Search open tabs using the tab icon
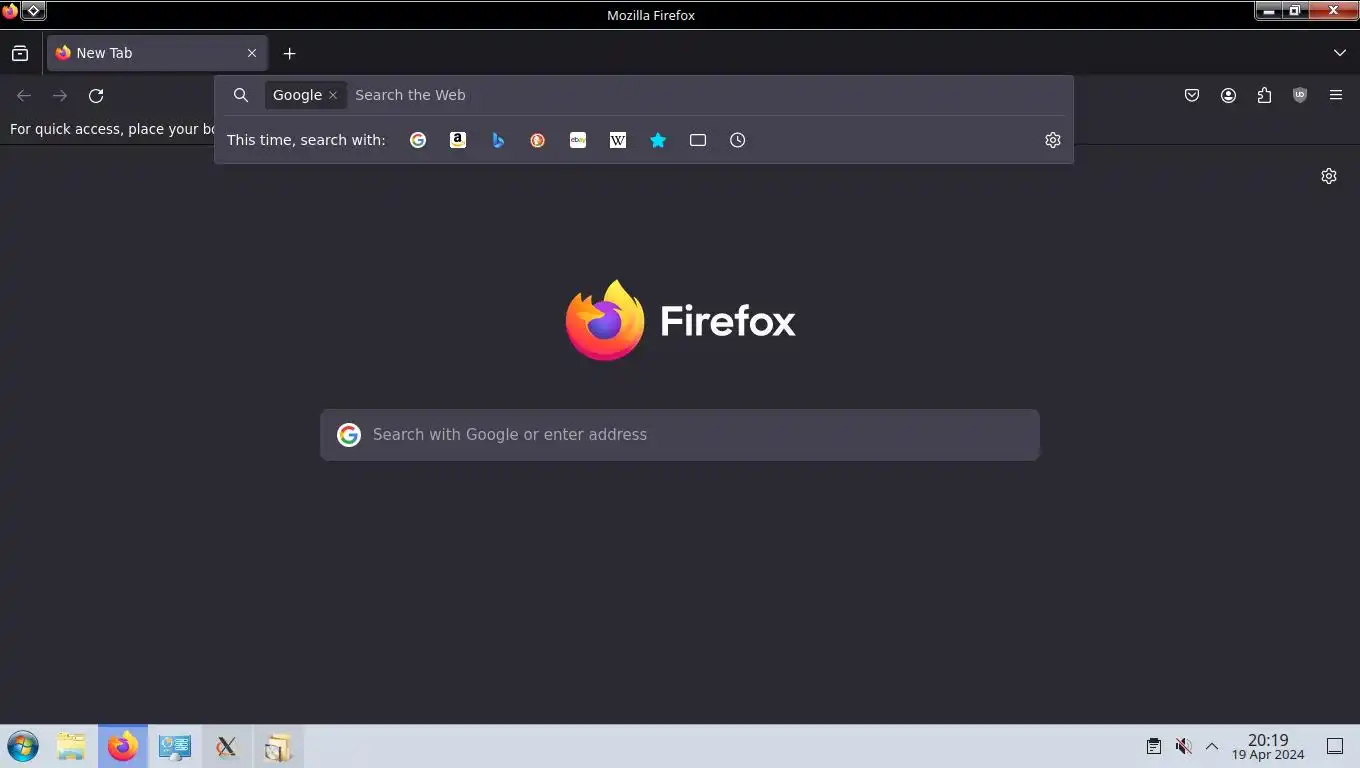Image resolution: width=1360 pixels, height=768 pixels. [698, 140]
